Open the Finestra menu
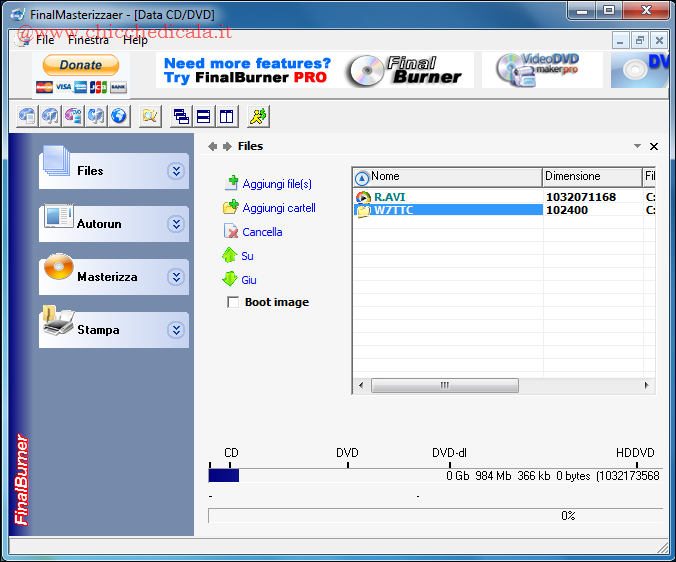The height and width of the screenshot is (562, 676). [88, 40]
